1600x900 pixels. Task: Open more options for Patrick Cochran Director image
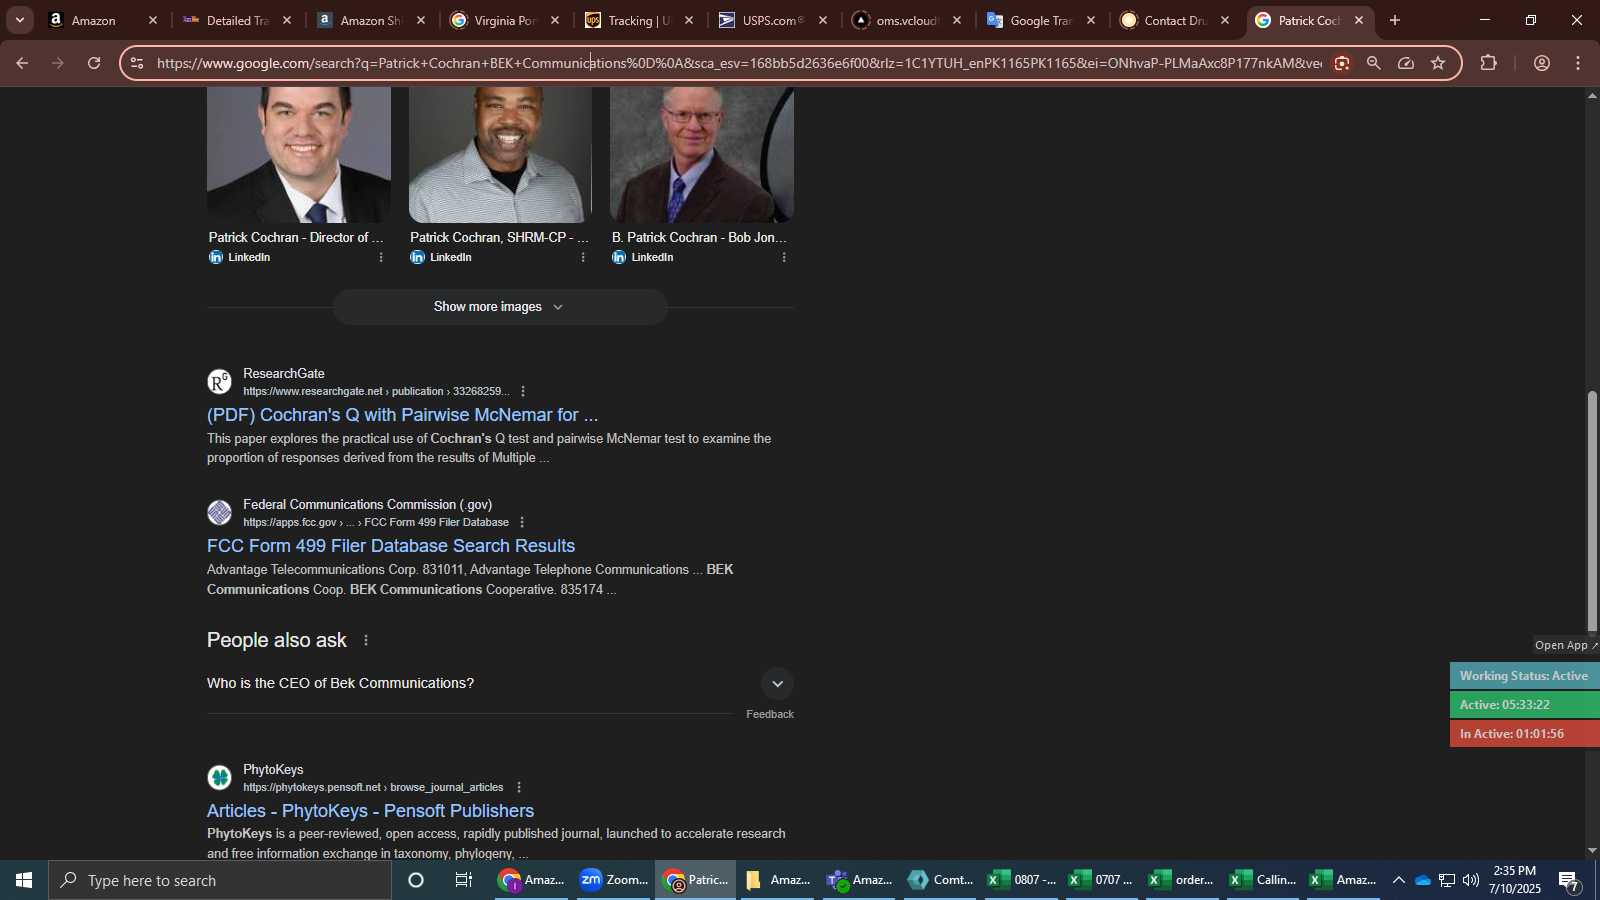point(381,257)
